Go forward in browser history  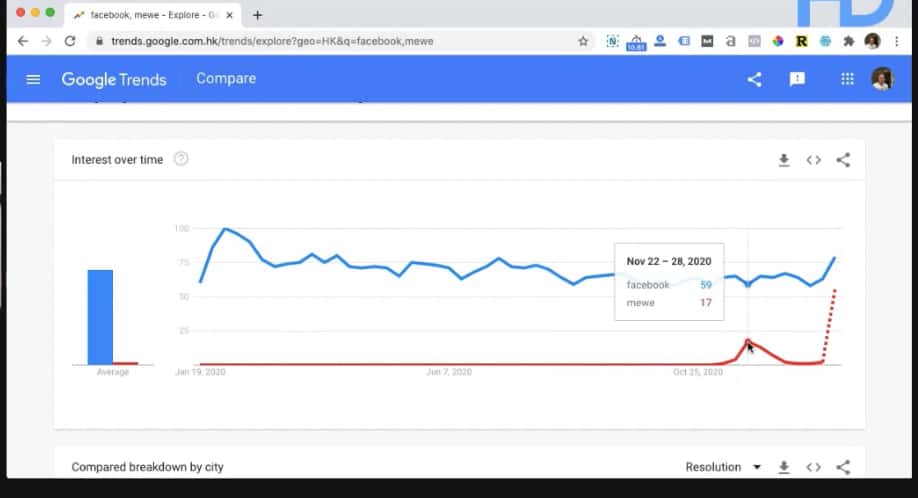pyautogui.click(x=46, y=41)
